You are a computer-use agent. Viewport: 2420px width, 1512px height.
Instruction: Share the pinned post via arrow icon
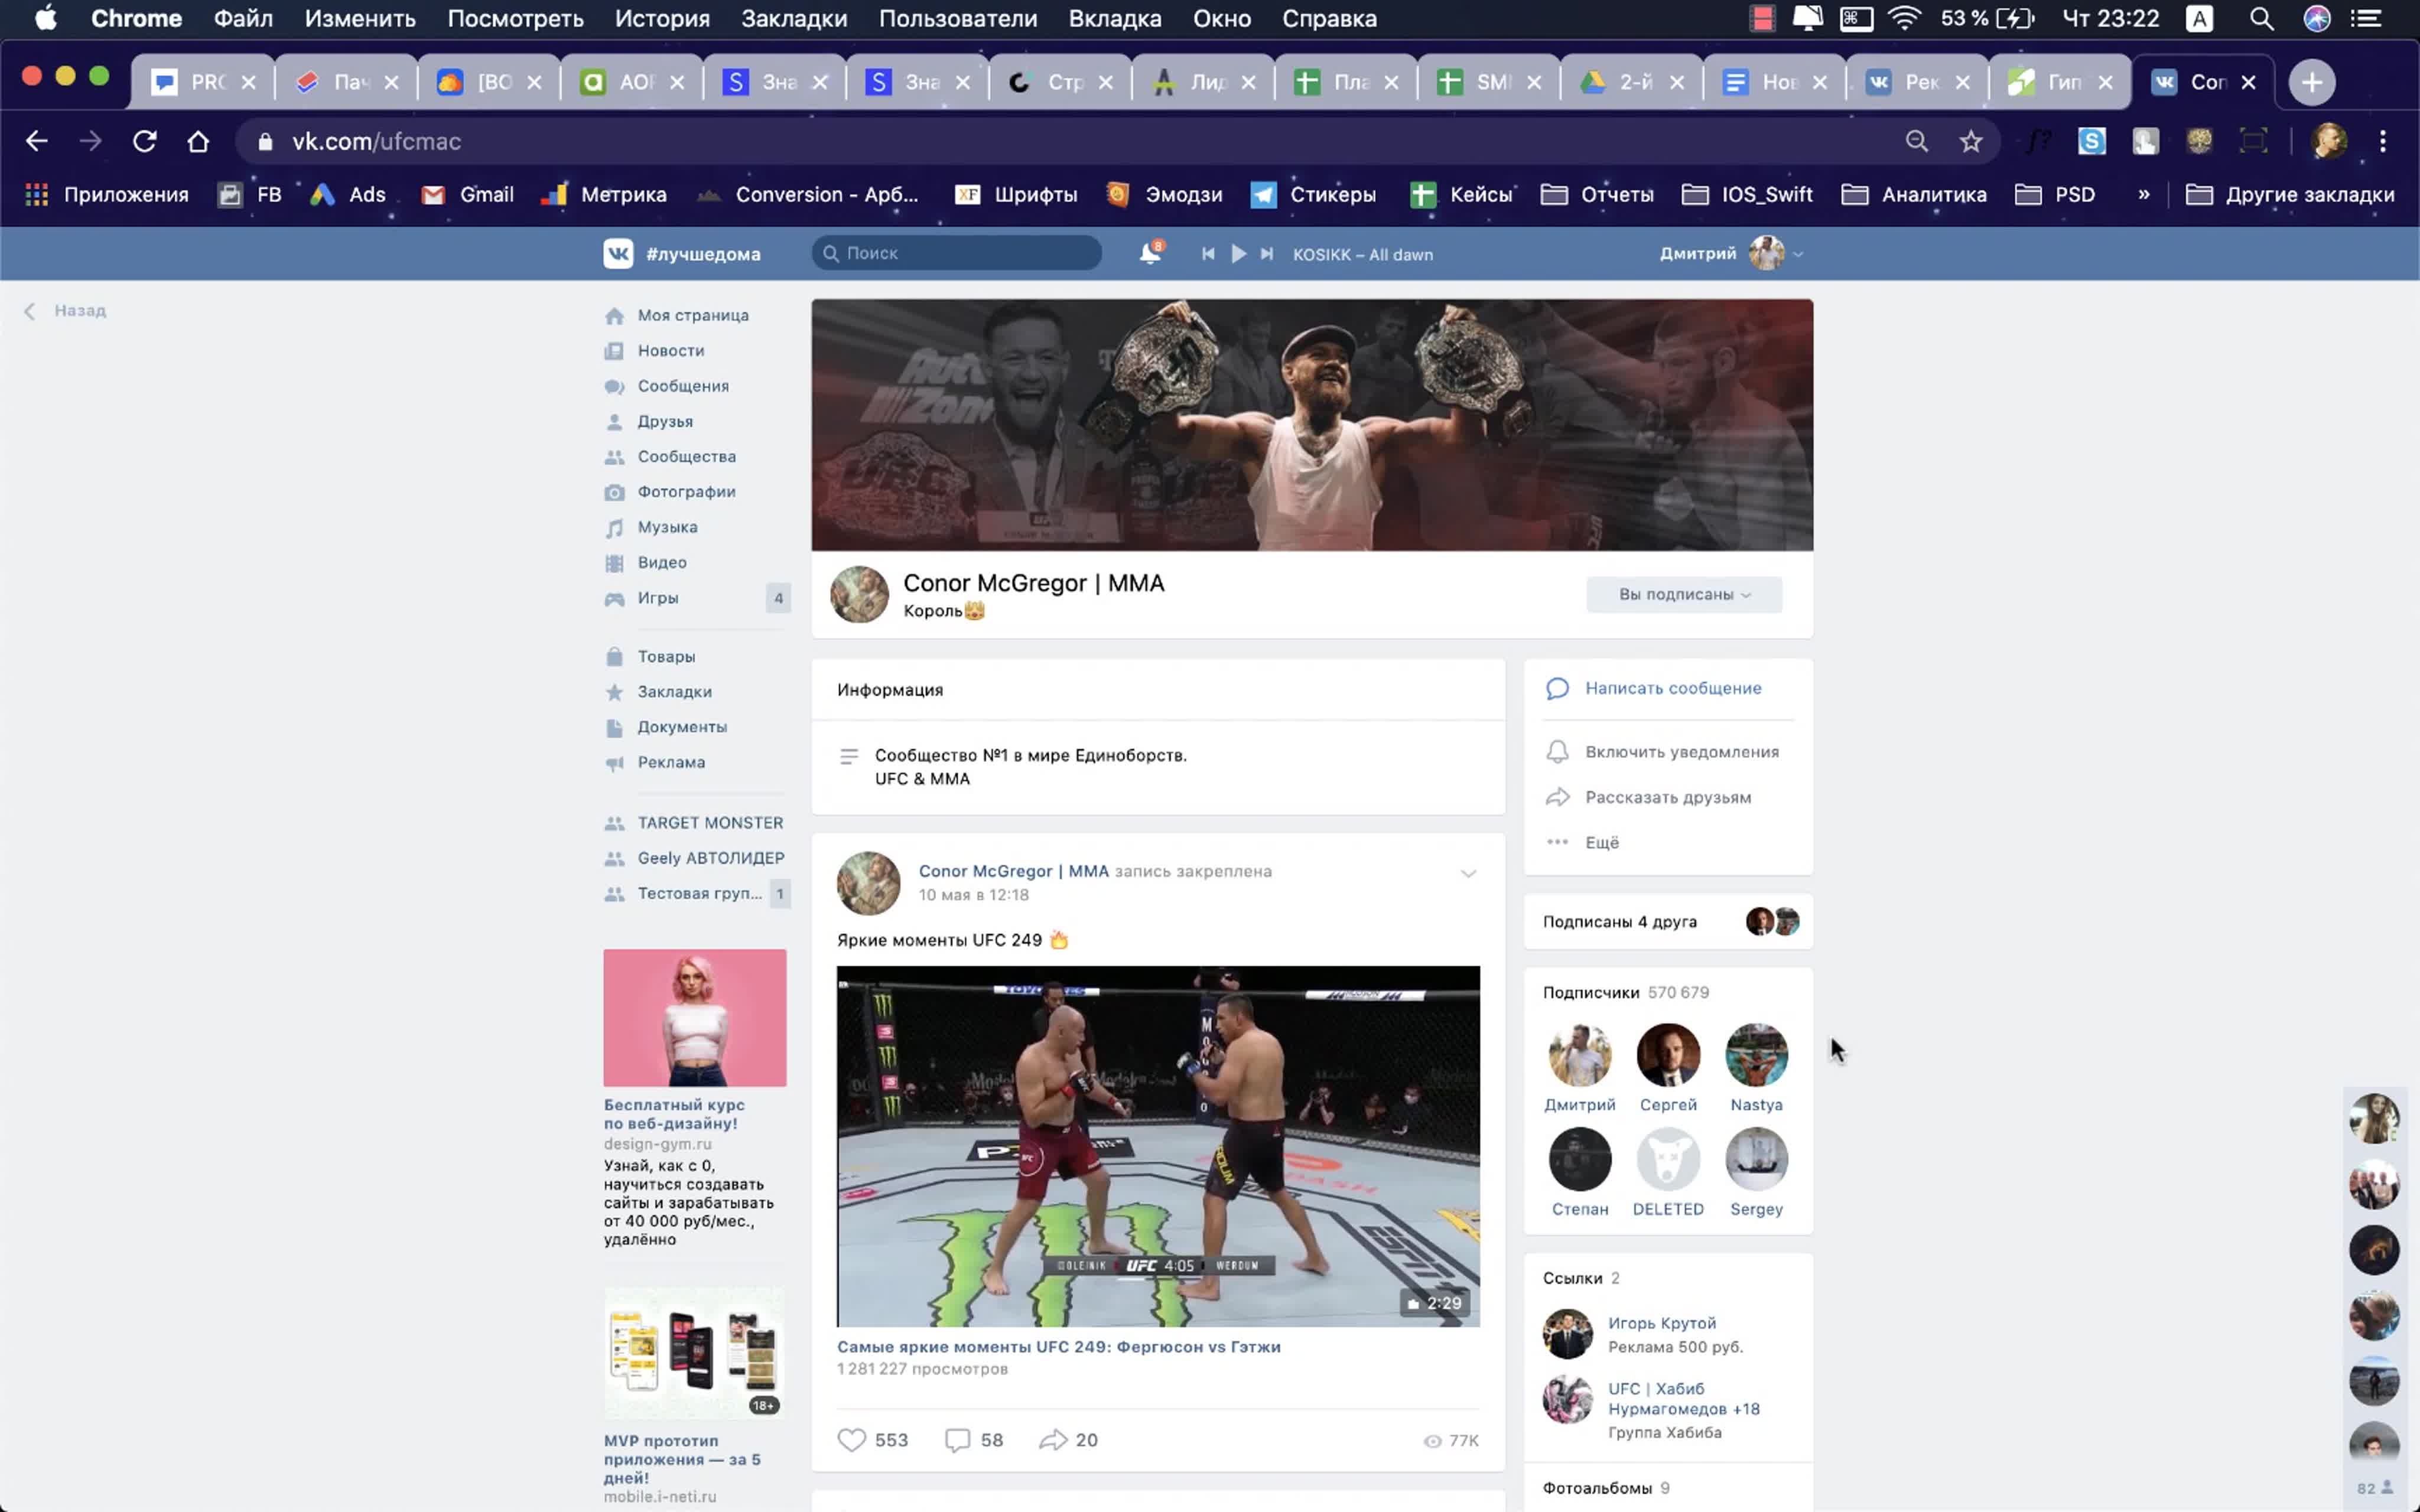coord(1053,1440)
